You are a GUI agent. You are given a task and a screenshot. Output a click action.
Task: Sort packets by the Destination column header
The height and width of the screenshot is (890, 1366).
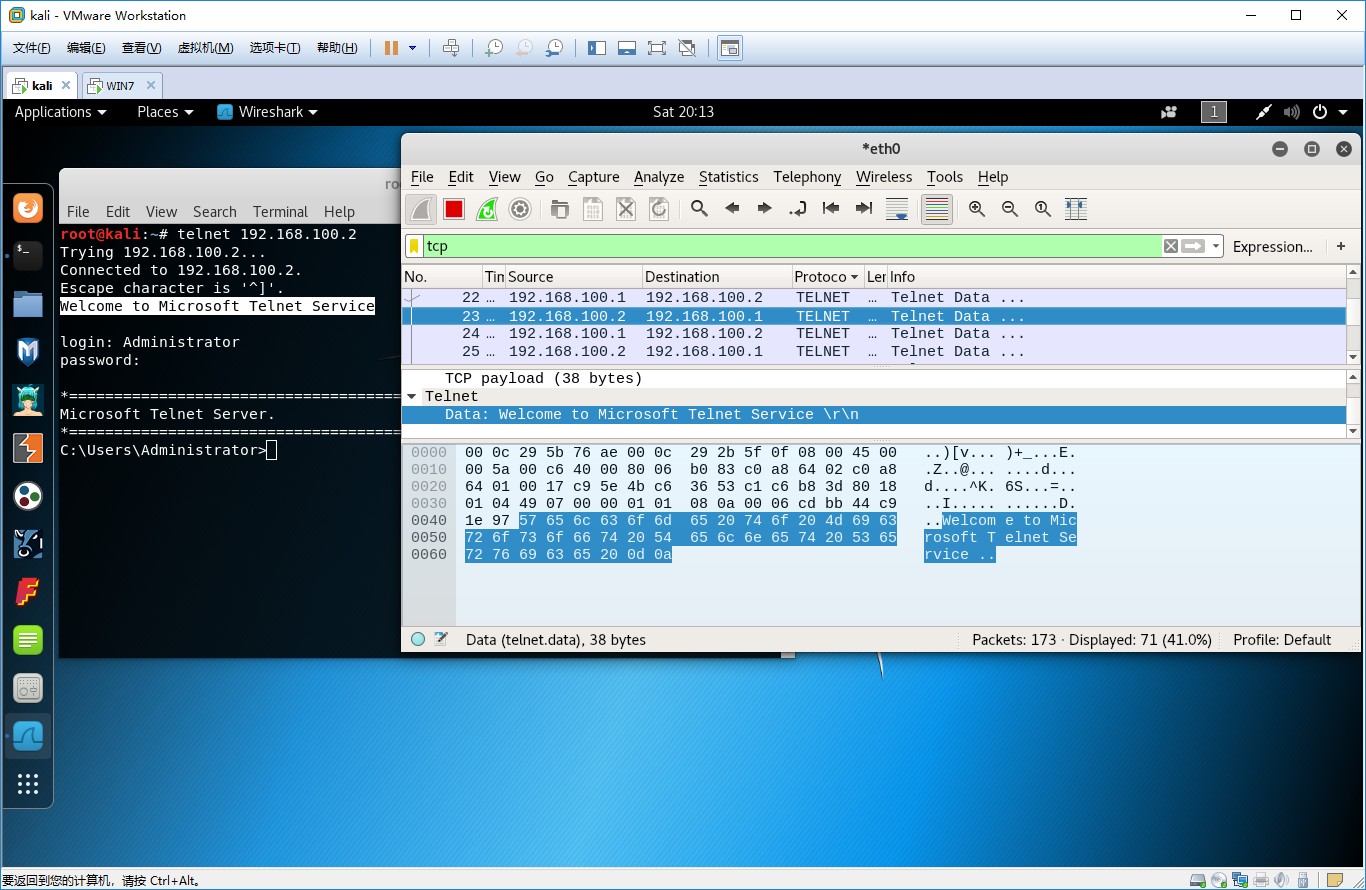[716, 277]
